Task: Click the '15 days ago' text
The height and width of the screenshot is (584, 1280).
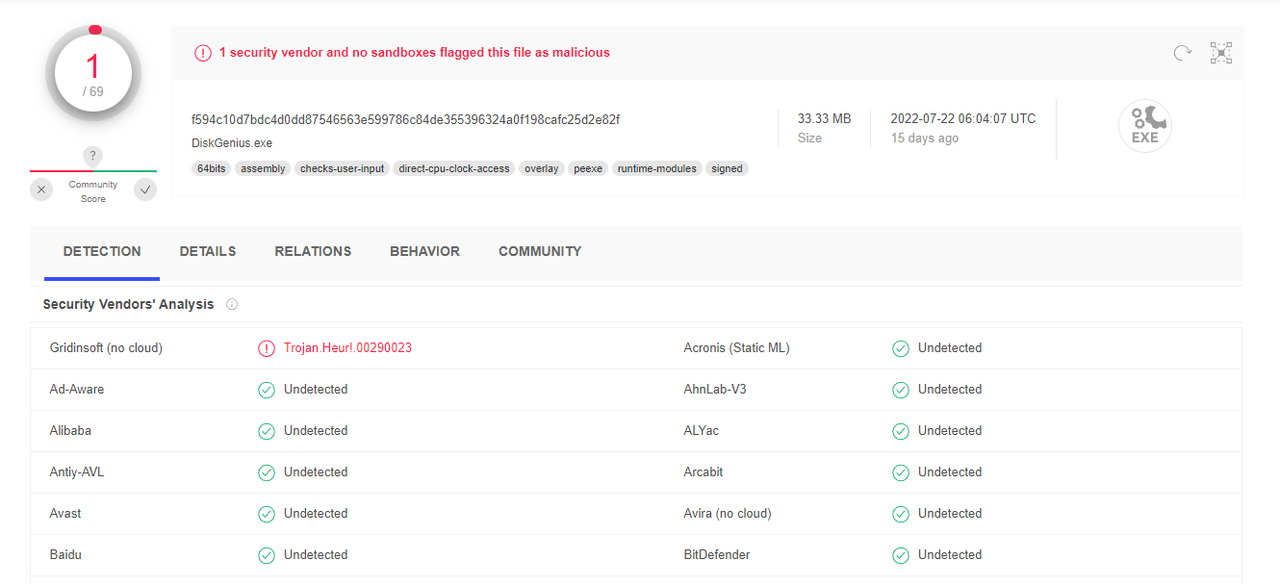Action: pos(925,138)
